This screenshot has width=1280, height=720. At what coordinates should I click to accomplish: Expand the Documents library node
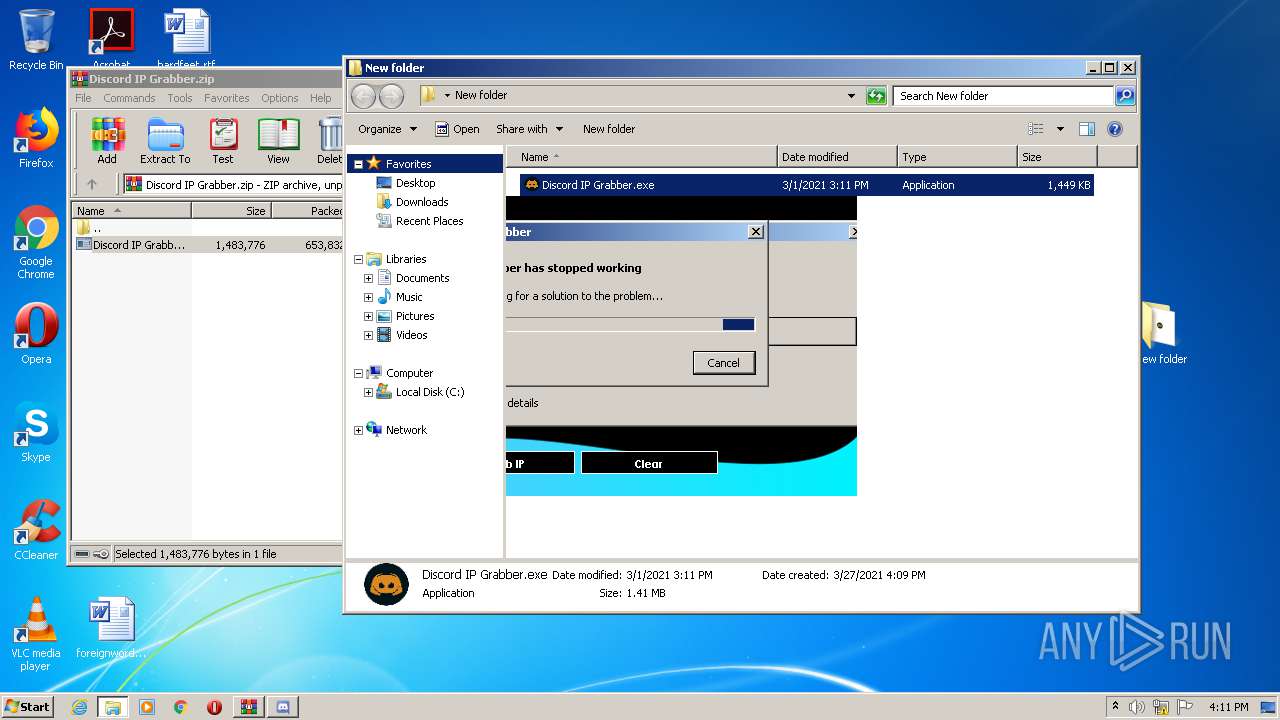(x=368, y=278)
